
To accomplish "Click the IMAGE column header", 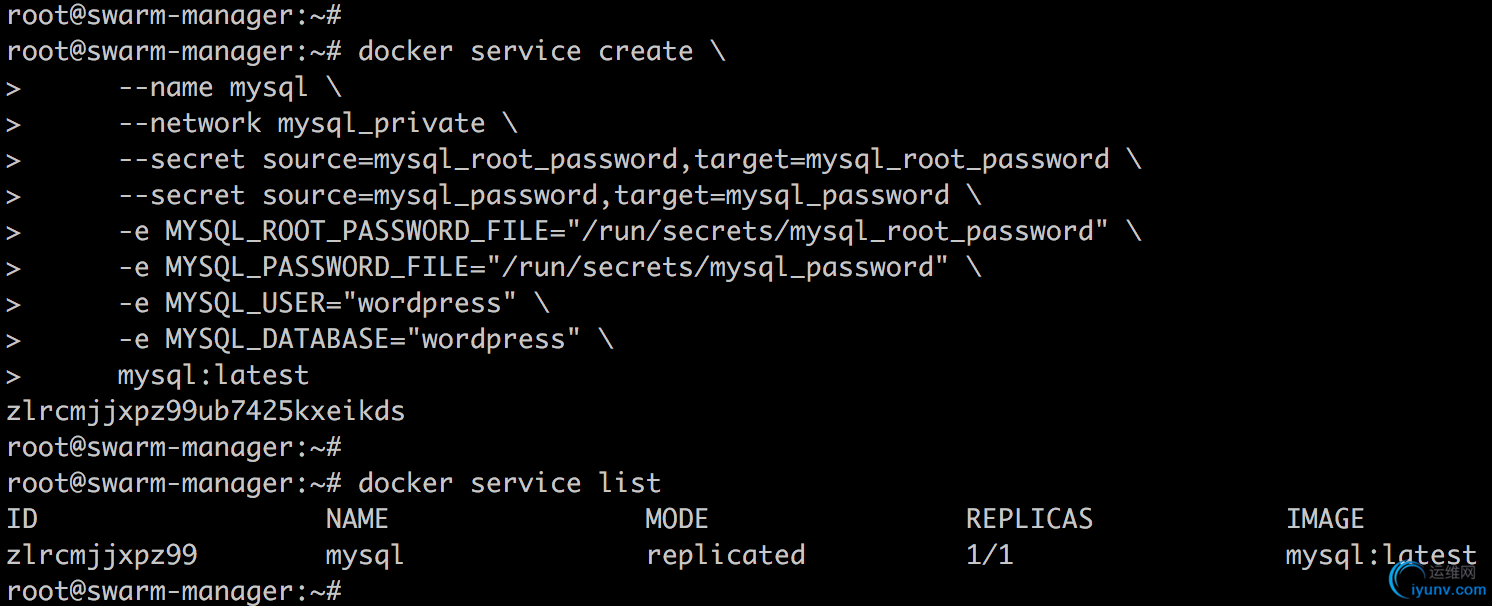I will [1325, 519].
